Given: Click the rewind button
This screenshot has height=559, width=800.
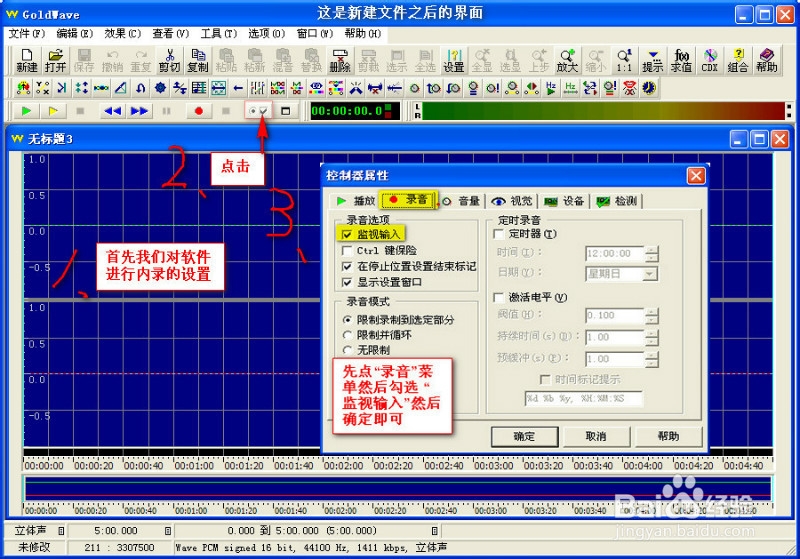Looking at the screenshot, I should 112,111.
